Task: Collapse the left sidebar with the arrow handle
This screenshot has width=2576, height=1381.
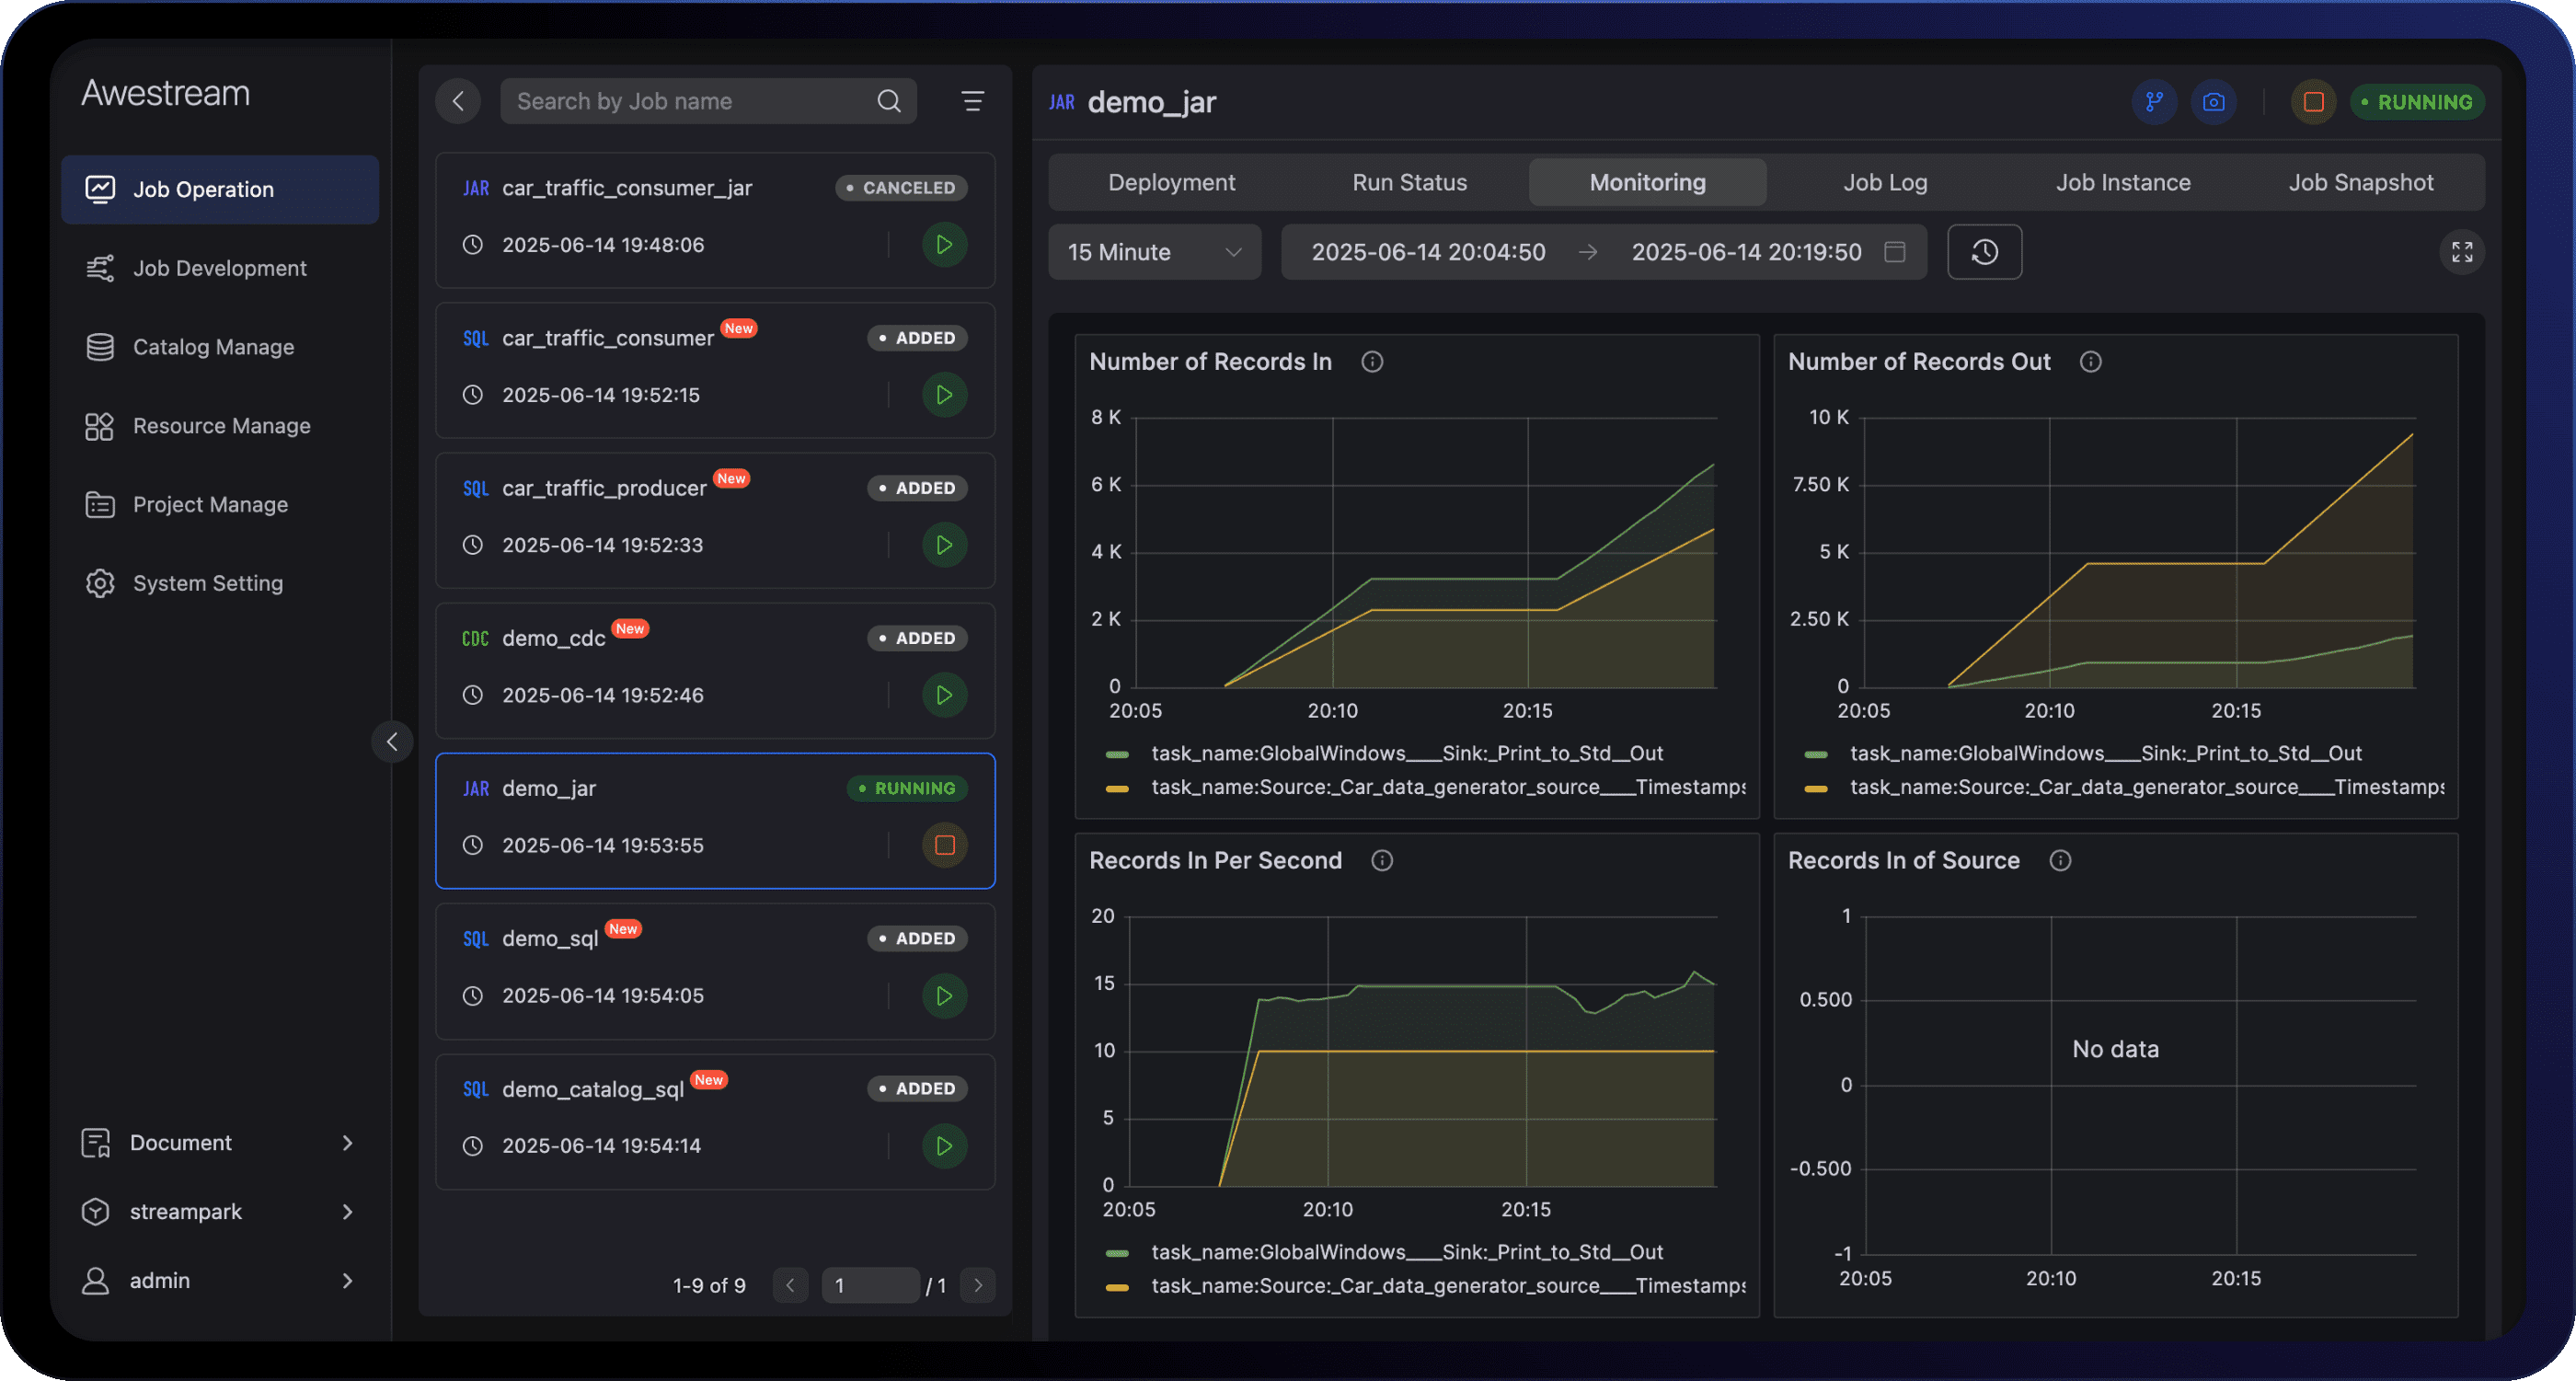Action: click(x=392, y=742)
